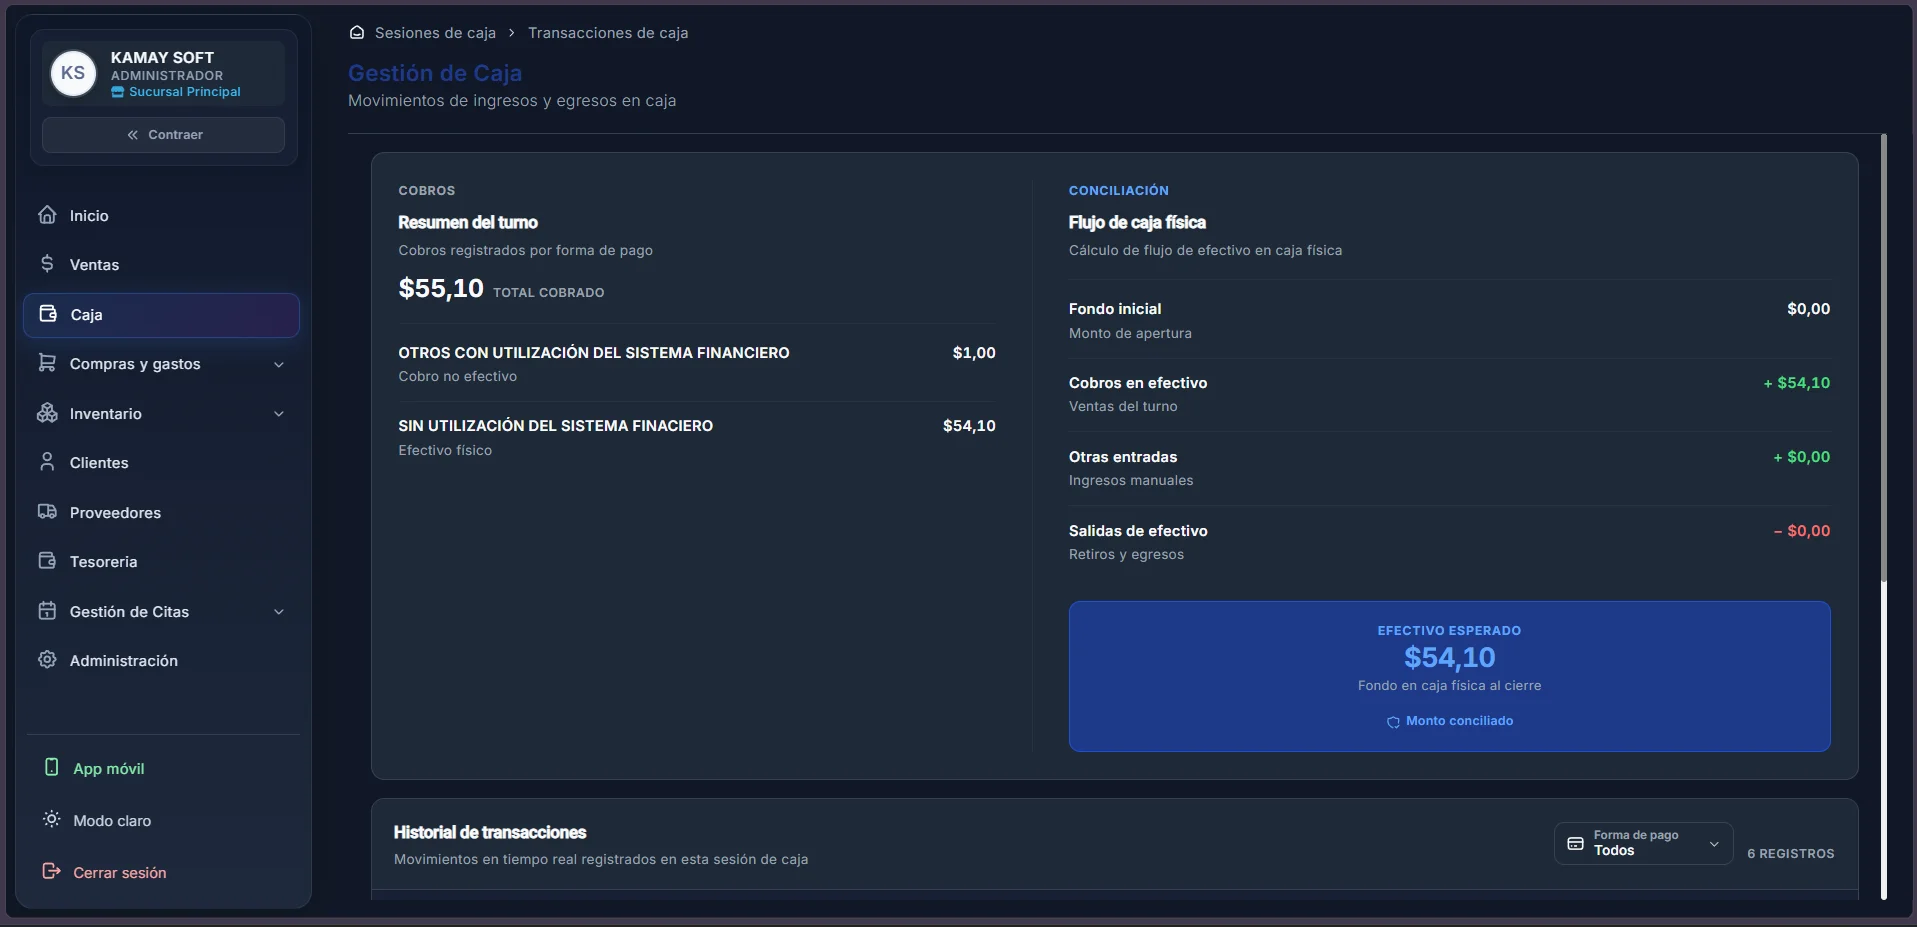Click the Monto conciliado label
Viewport: 1917px width, 927px height.
[1459, 721]
